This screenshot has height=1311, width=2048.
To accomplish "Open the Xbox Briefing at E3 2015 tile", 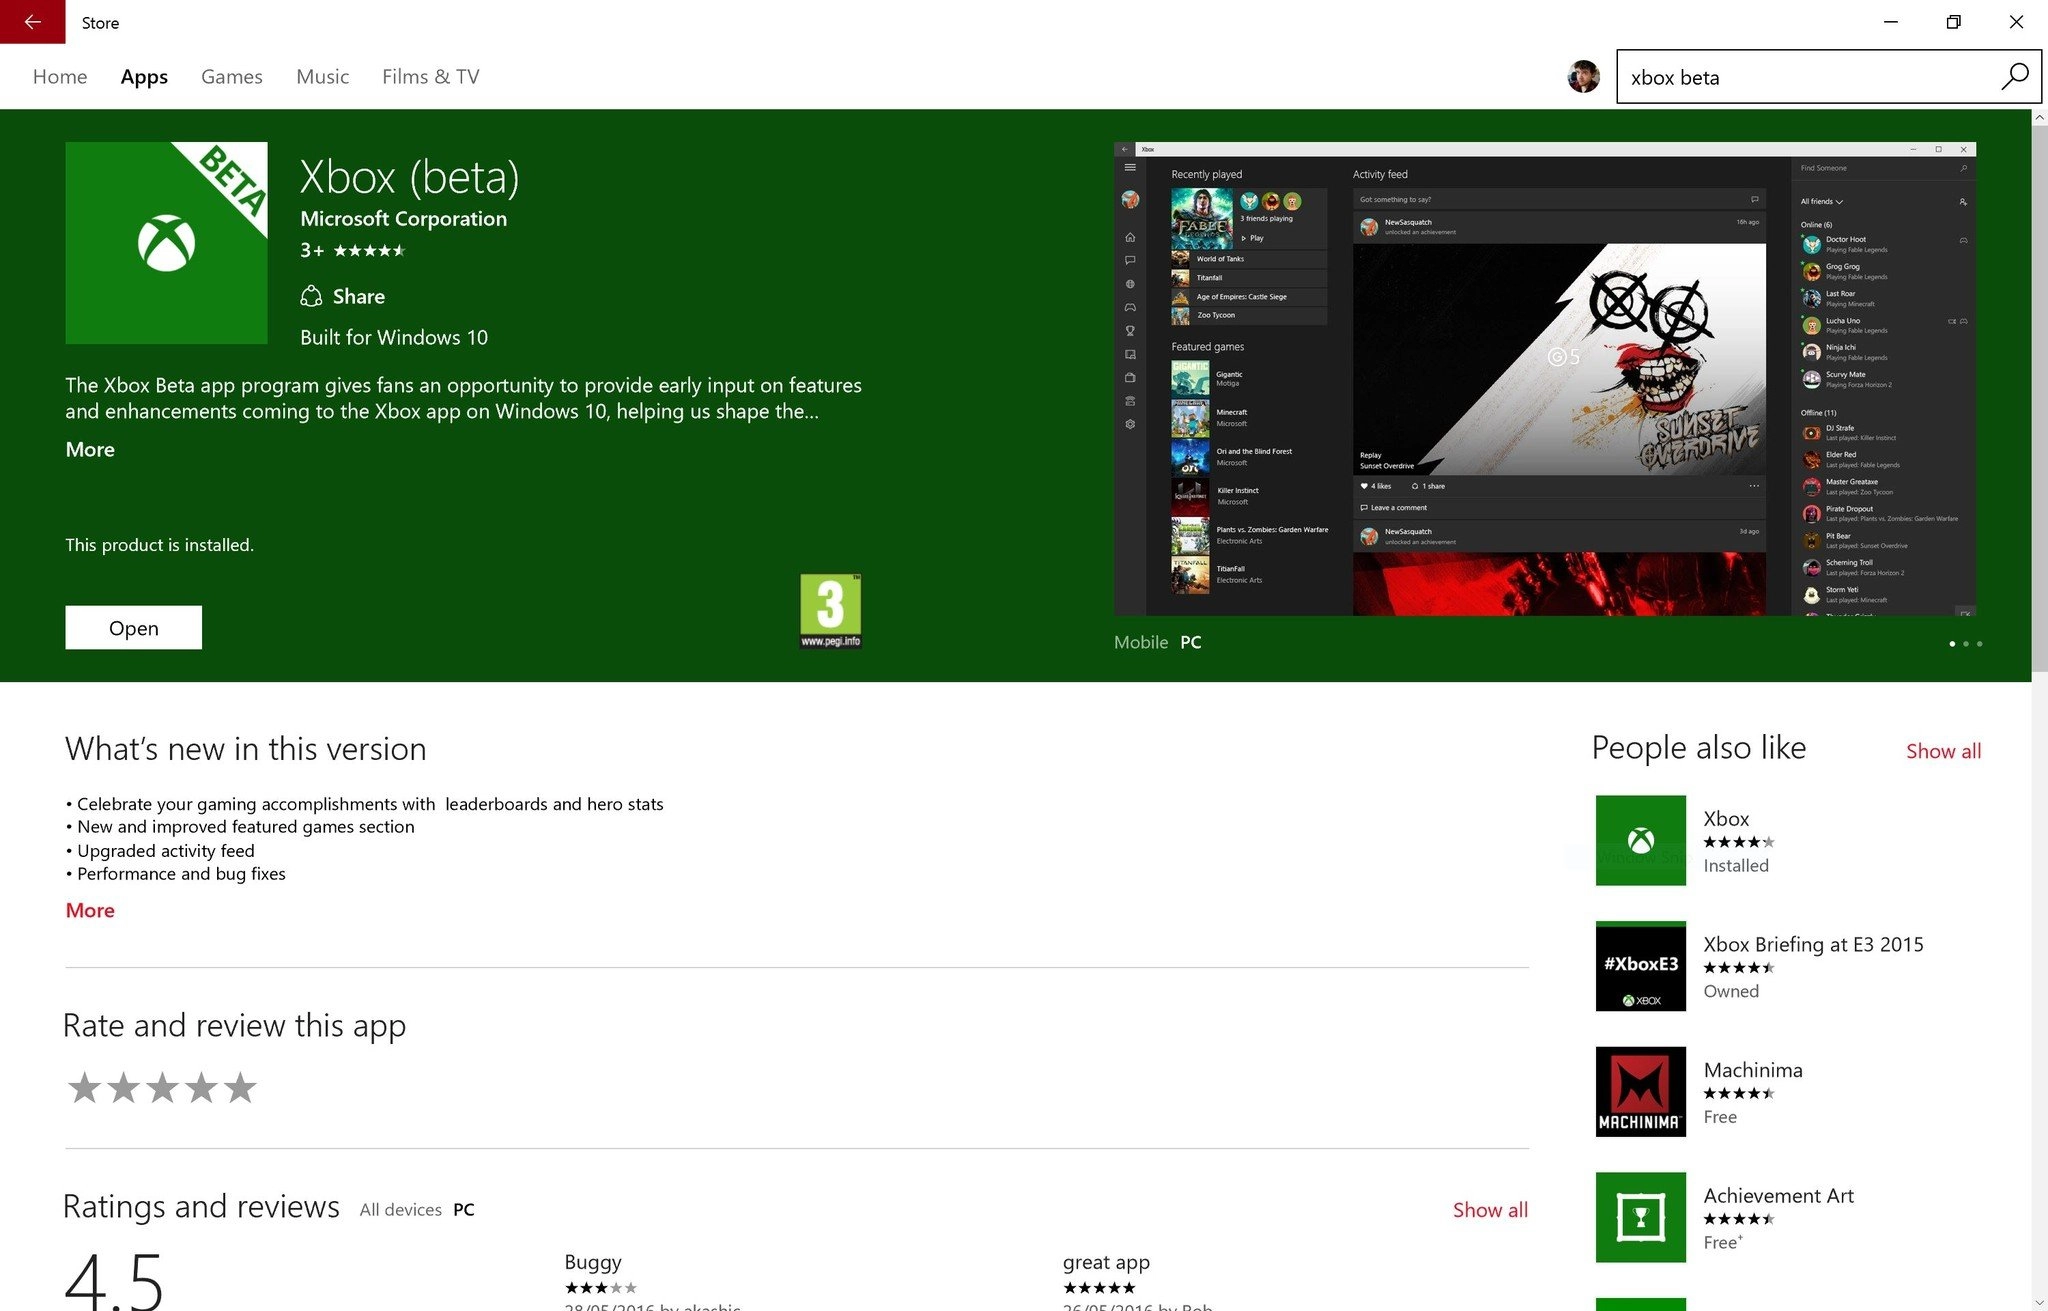I will 1640,966.
